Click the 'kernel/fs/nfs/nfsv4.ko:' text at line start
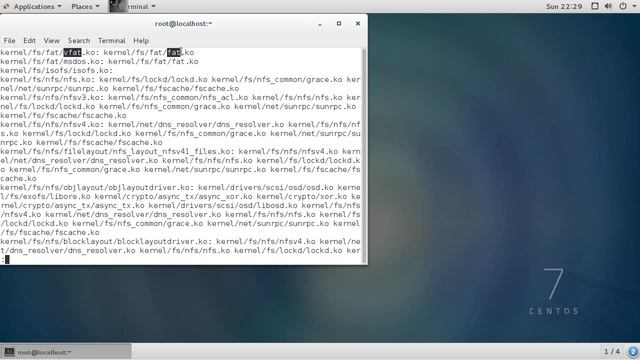Screen dimensions: 640x360 click(x=52, y=124)
